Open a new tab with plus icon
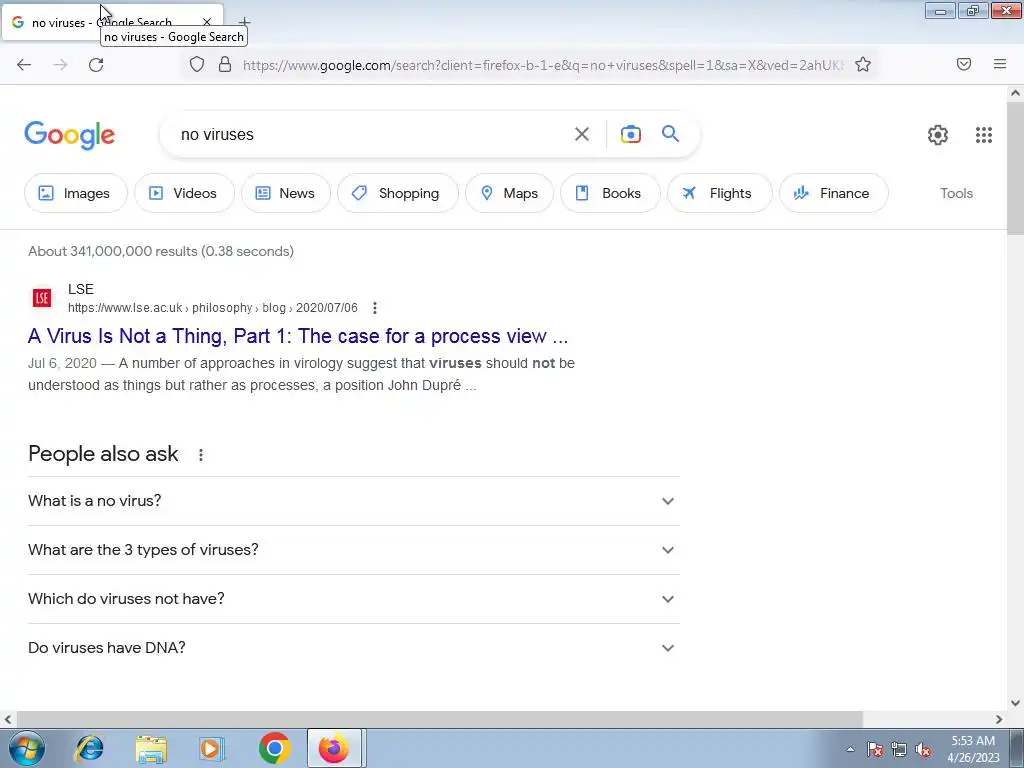Image resolution: width=1024 pixels, height=768 pixels. coord(244,22)
